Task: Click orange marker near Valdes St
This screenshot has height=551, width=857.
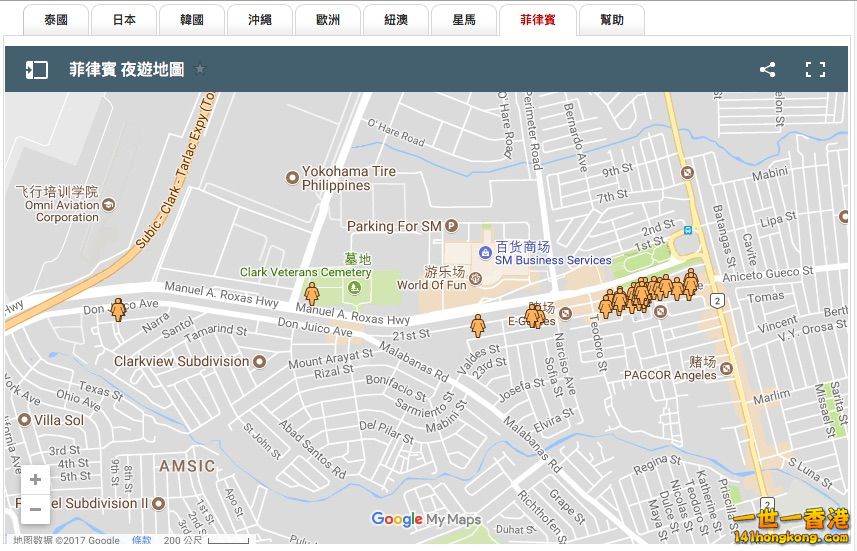Action: coord(478,325)
